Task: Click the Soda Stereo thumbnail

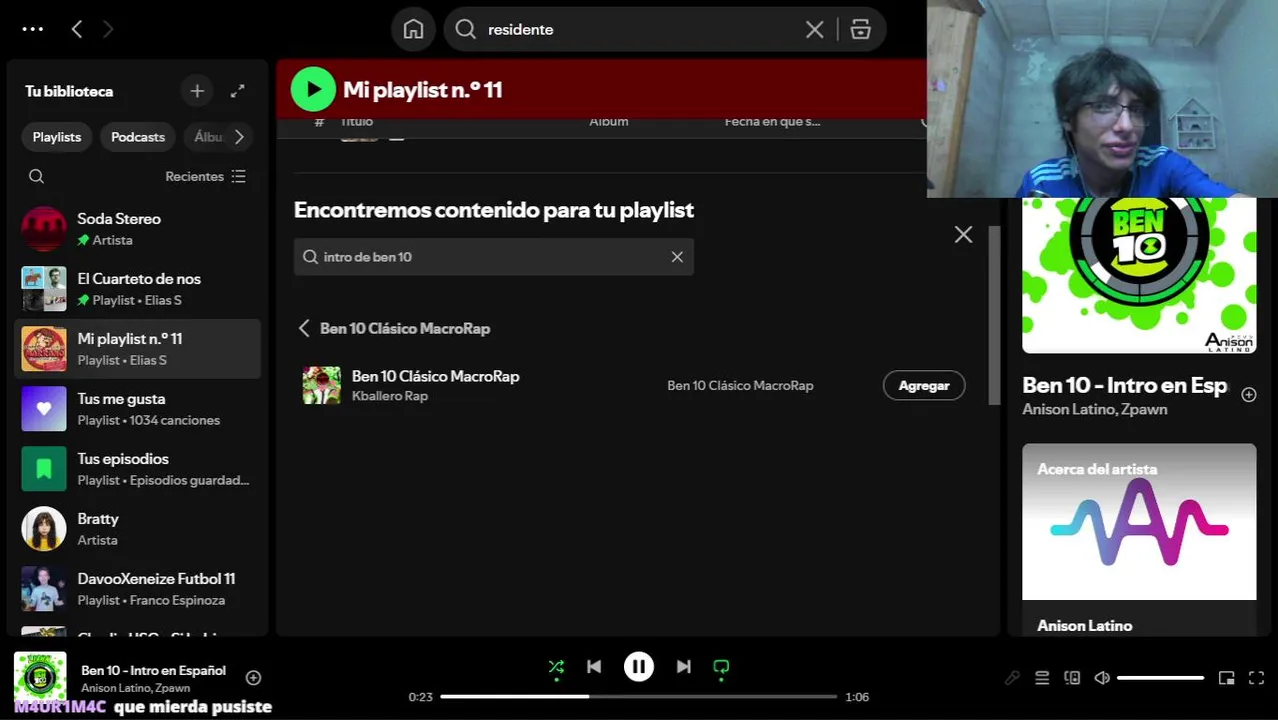Action: tap(44, 229)
